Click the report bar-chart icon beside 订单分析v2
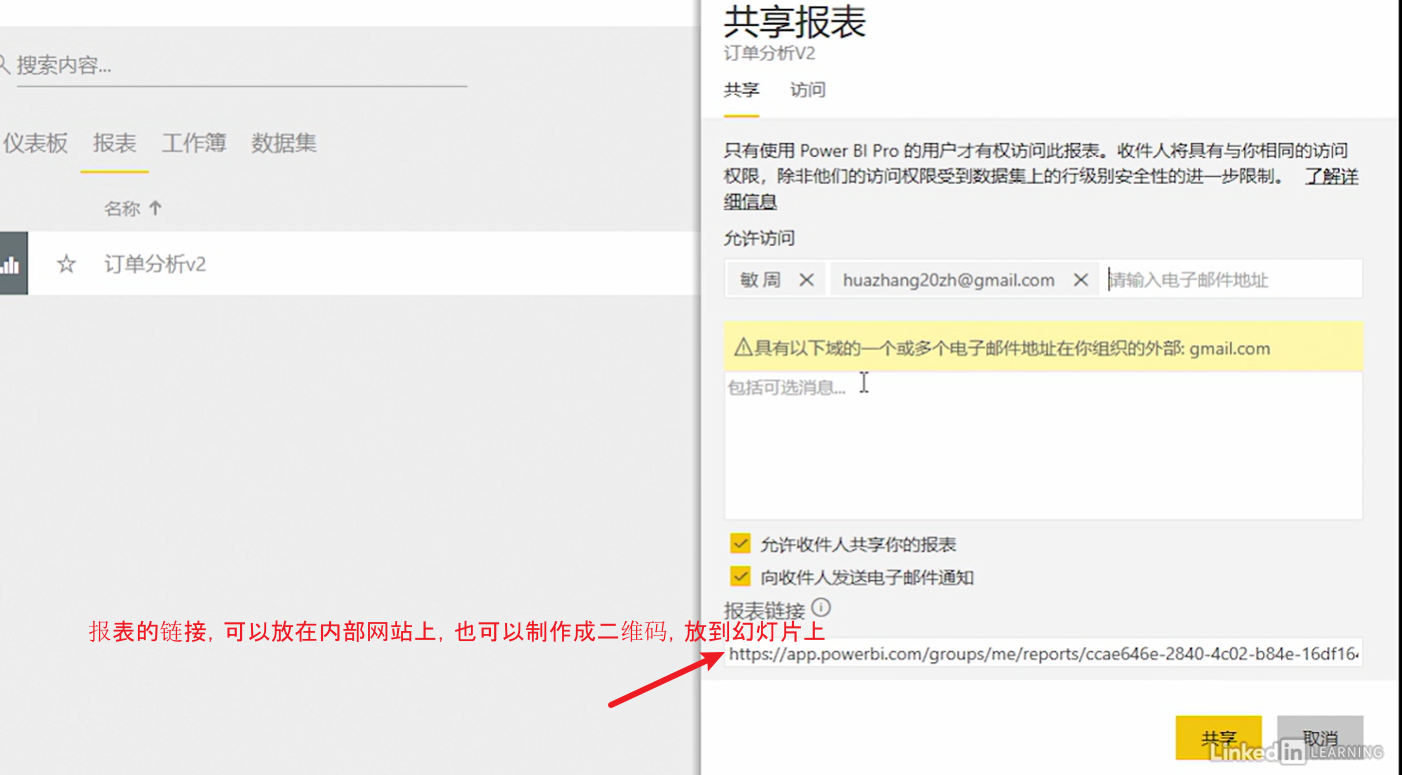This screenshot has height=775, width=1402. click(11, 264)
